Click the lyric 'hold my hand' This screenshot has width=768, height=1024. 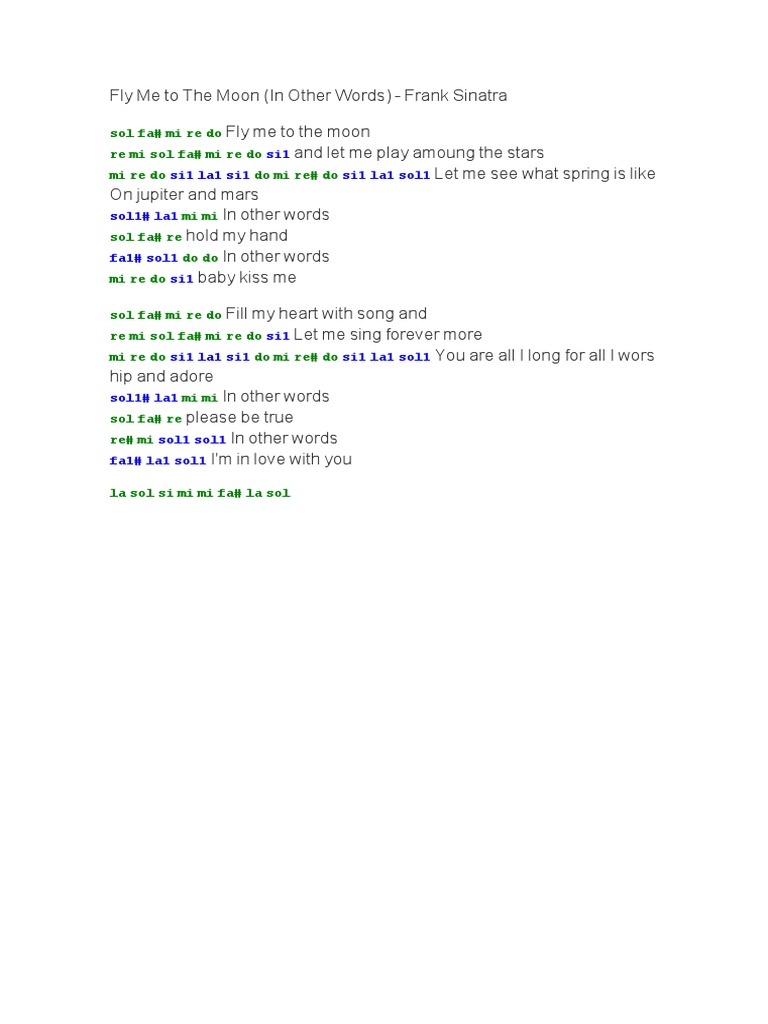tap(236, 236)
